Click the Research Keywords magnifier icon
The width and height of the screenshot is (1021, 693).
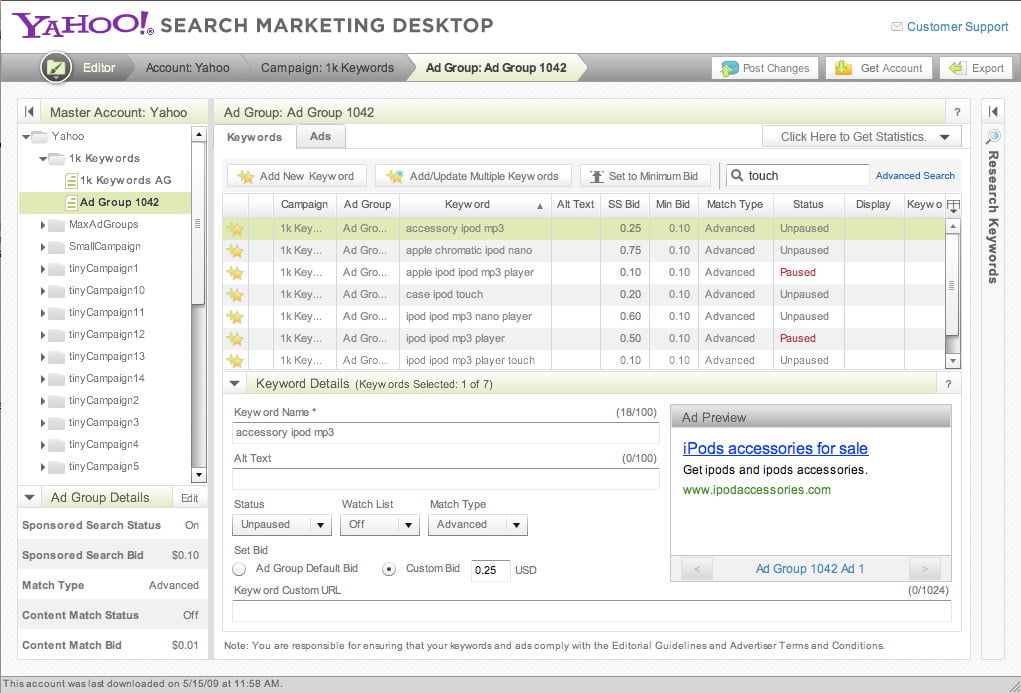click(993, 137)
